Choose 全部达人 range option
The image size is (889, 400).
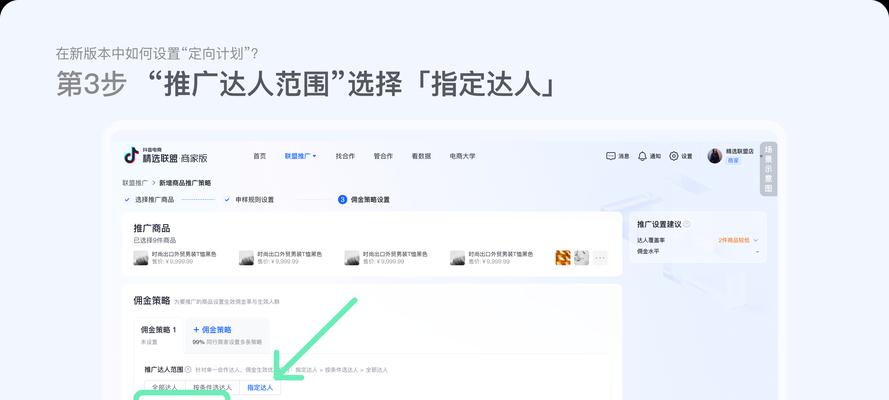click(x=165, y=388)
